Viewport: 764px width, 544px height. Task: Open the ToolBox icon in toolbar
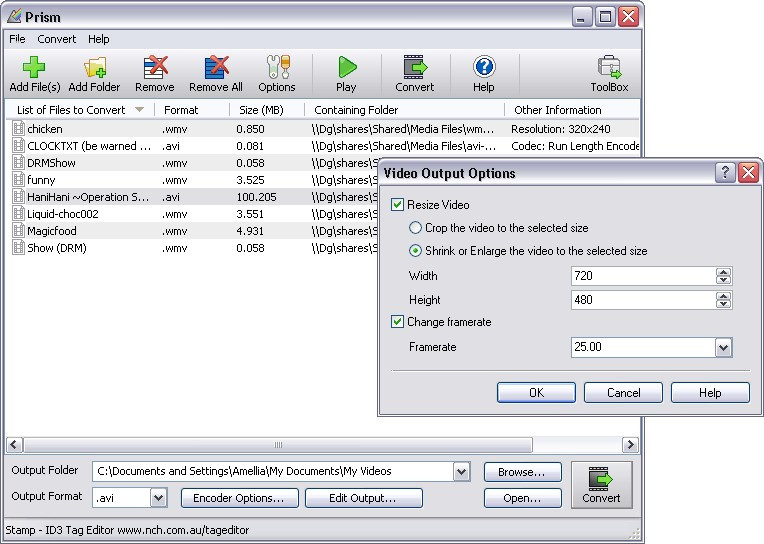pos(609,67)
